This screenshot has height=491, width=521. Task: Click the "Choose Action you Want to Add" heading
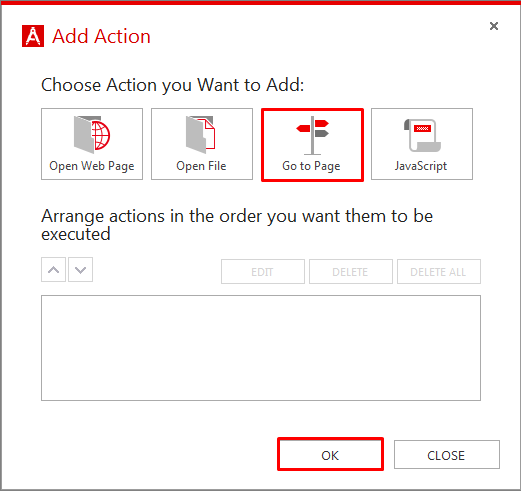point(173,85)
